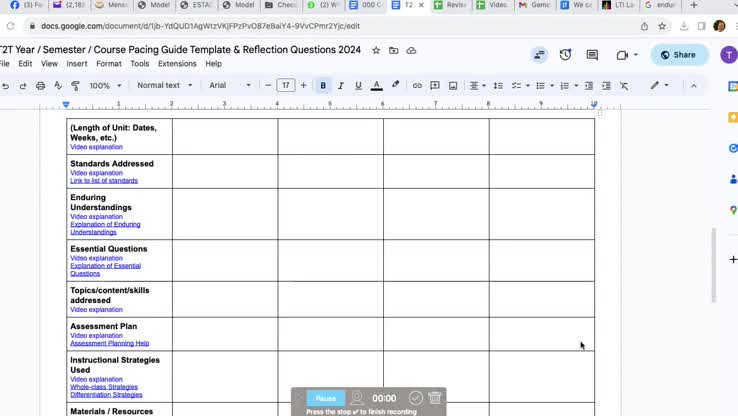
Task: Open the Differentiation Strategies link
Action: pos(106,395)
